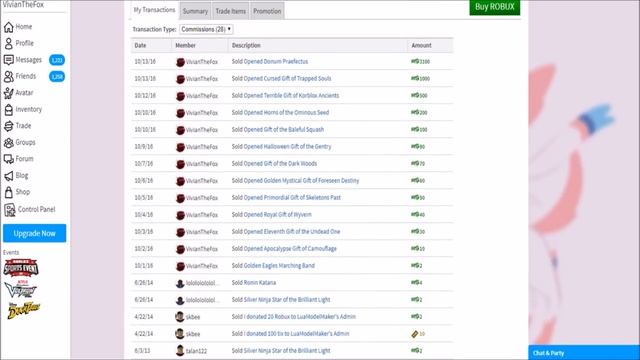The image size is (640, 360).
Task: Switch to the Summary tab
Action: [195, 11]
